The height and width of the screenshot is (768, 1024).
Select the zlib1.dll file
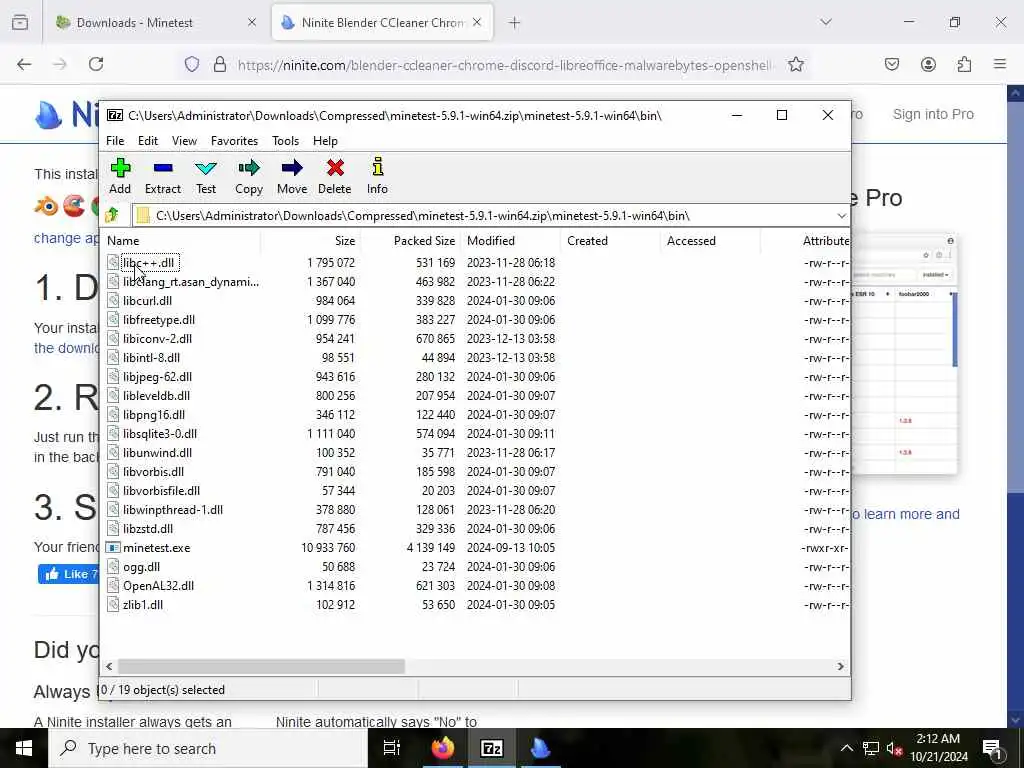click(x=143, y=604)
